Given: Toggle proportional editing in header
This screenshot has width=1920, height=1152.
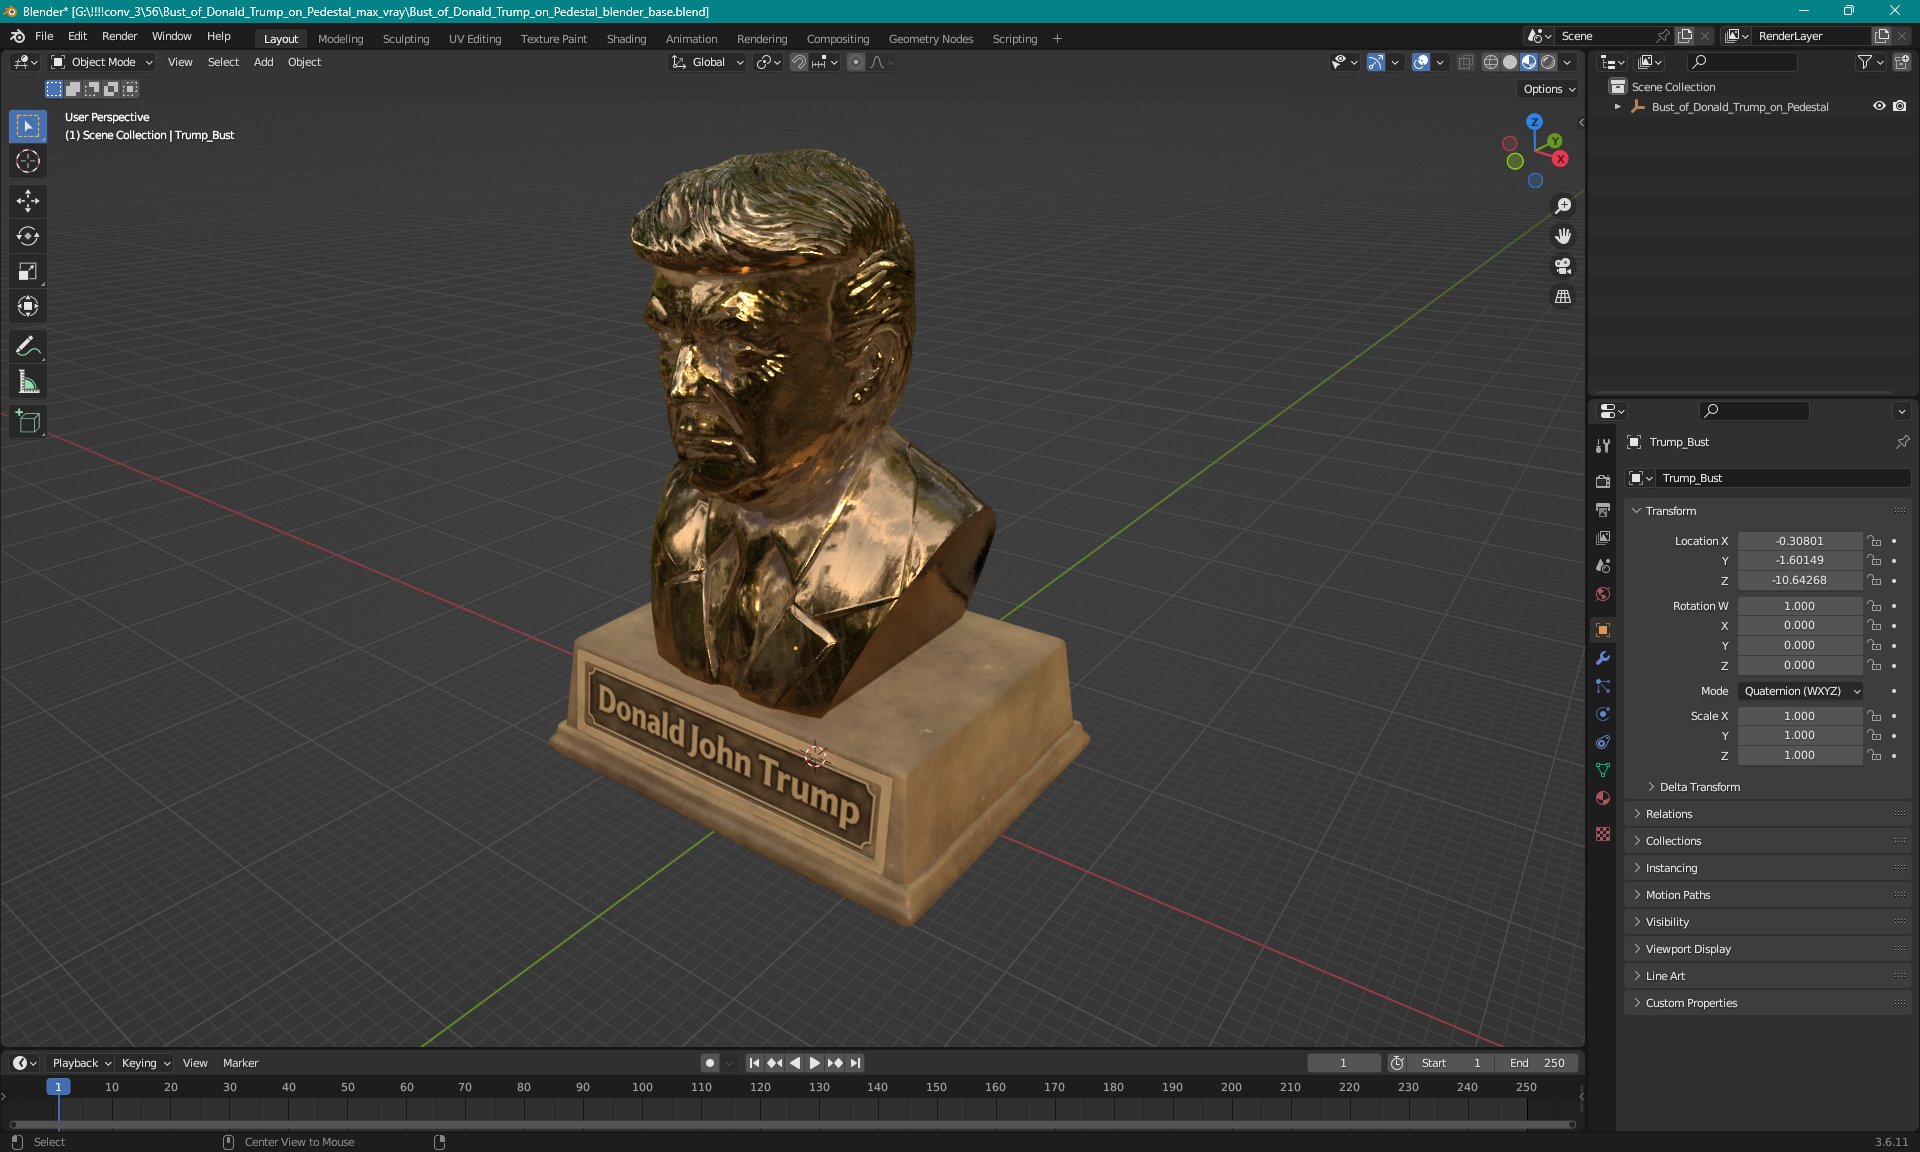Looking at the screenshot, I should coord(856,62).
